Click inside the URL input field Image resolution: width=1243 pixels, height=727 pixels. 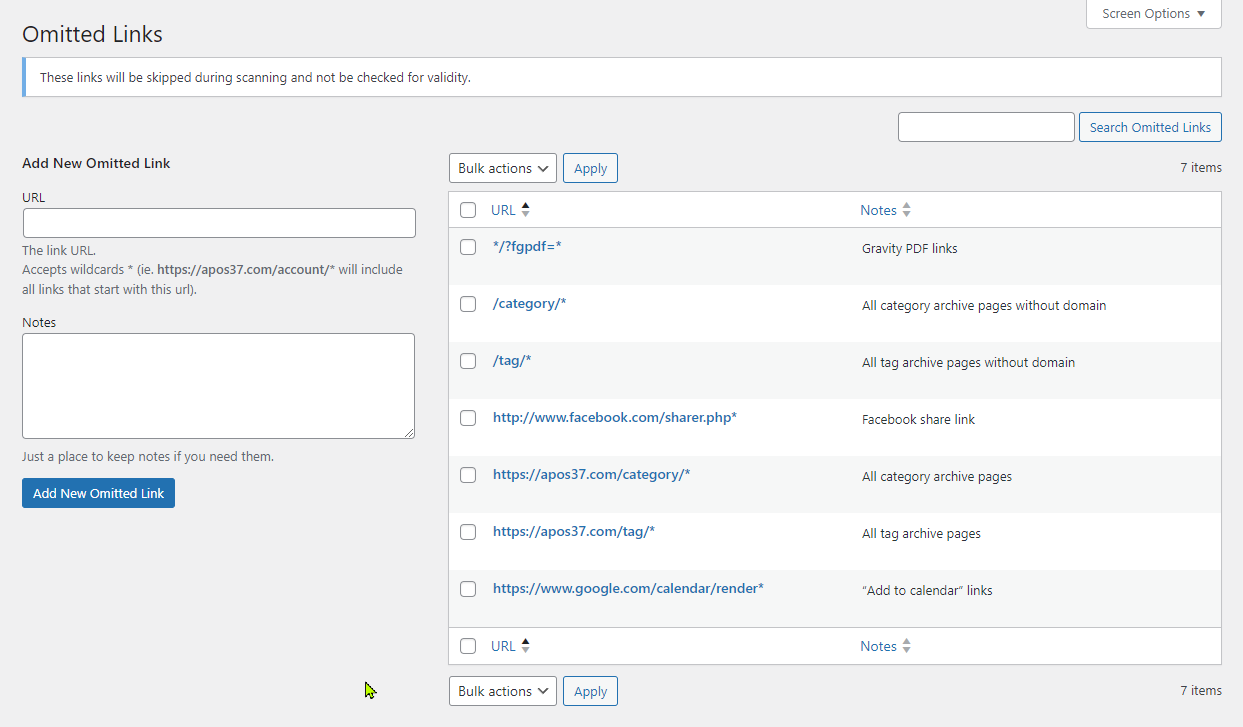pos(218,222)
